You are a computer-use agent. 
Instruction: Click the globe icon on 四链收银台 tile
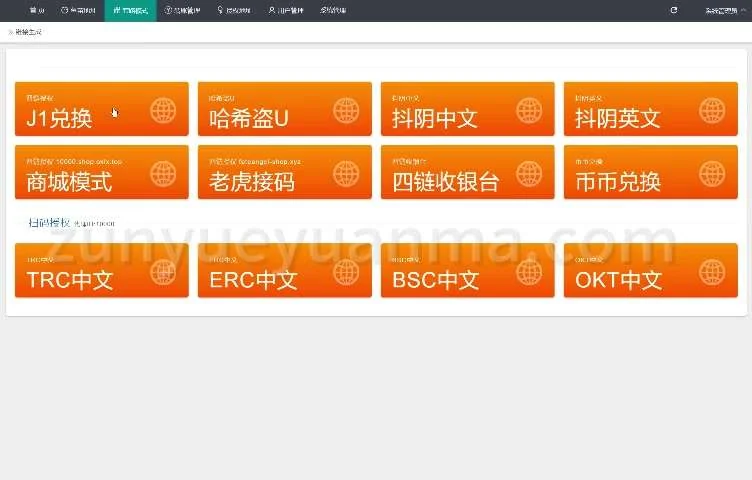[x=529, y=174]
